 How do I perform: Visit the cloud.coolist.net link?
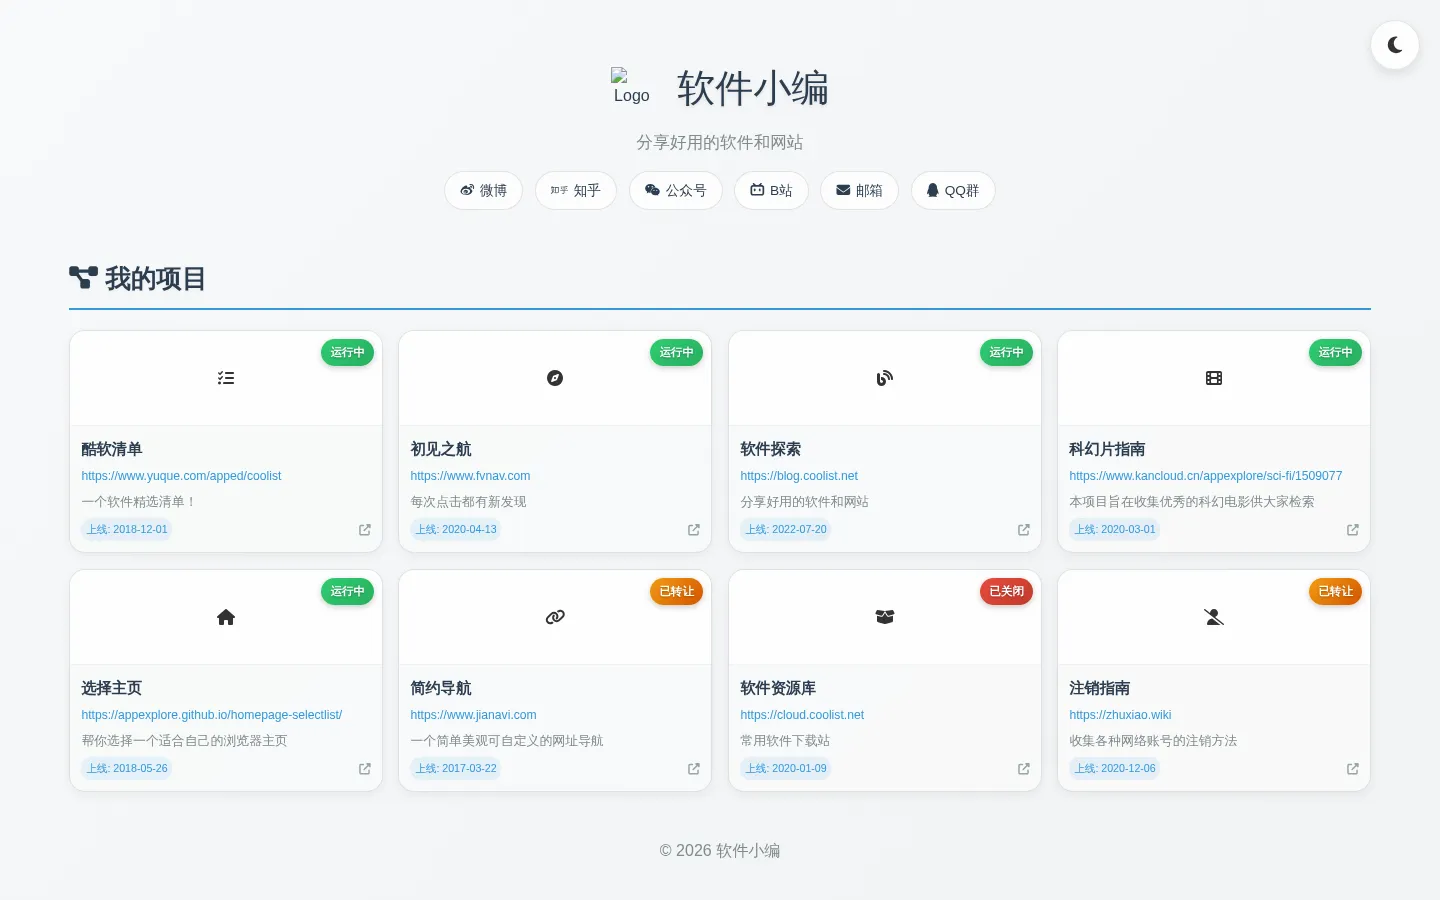pos(802,715)
